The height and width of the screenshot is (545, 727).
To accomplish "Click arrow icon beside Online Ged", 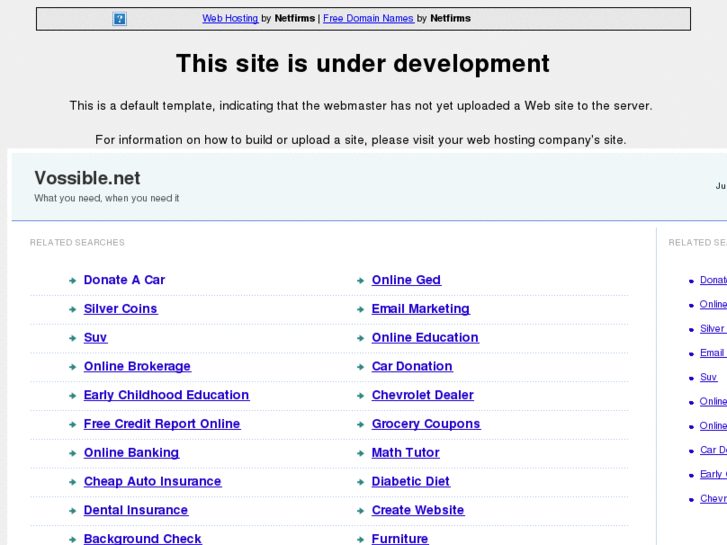I will (x=360, y=281).
